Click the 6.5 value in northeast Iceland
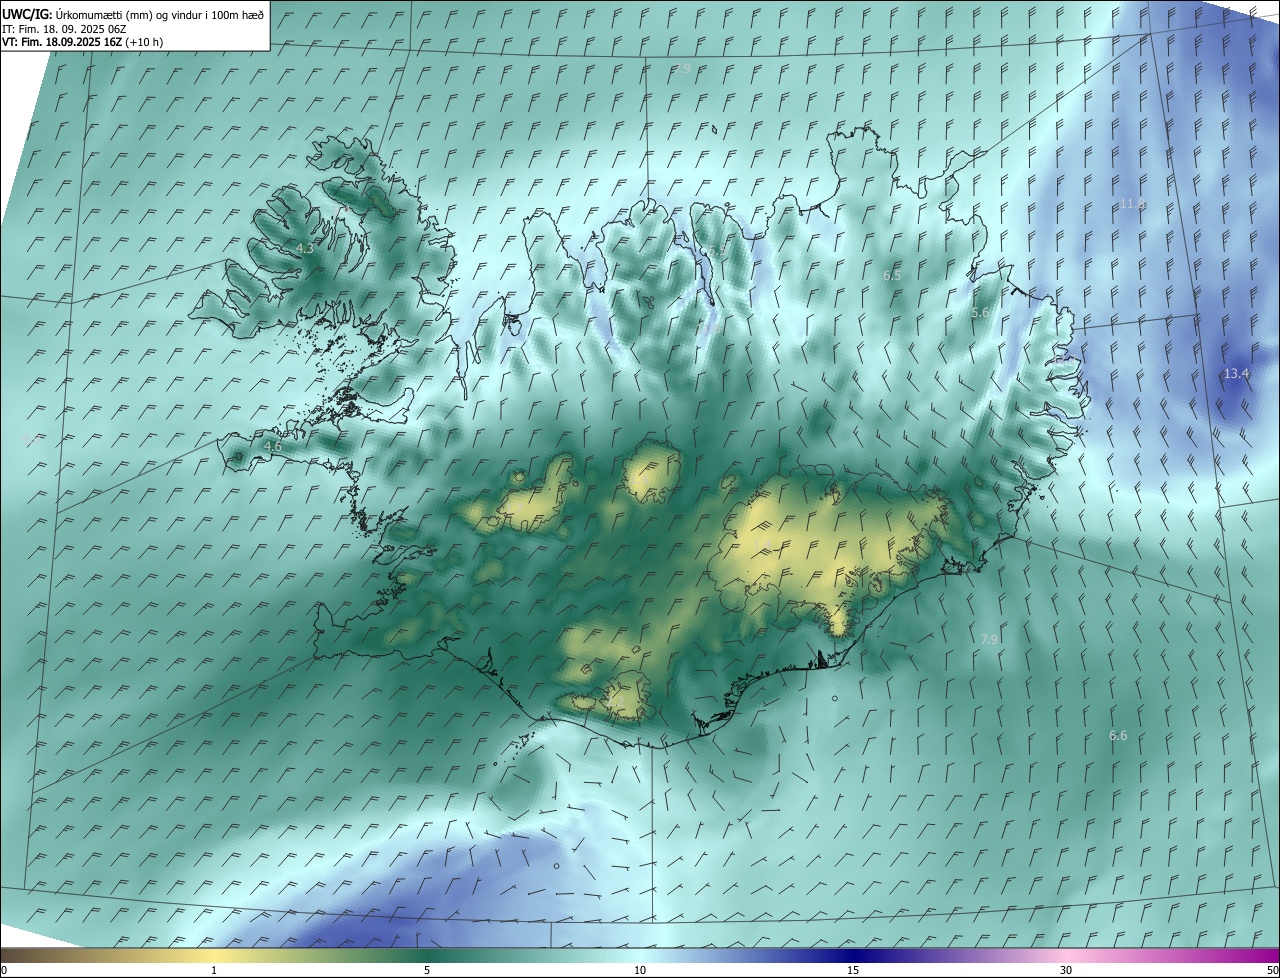The image size is (1280, 978). tap(892, 275)
